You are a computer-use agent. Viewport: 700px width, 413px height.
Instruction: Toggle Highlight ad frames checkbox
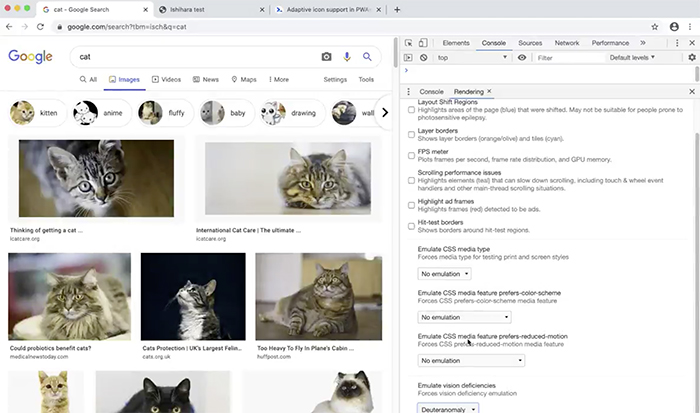pos(411,205)
